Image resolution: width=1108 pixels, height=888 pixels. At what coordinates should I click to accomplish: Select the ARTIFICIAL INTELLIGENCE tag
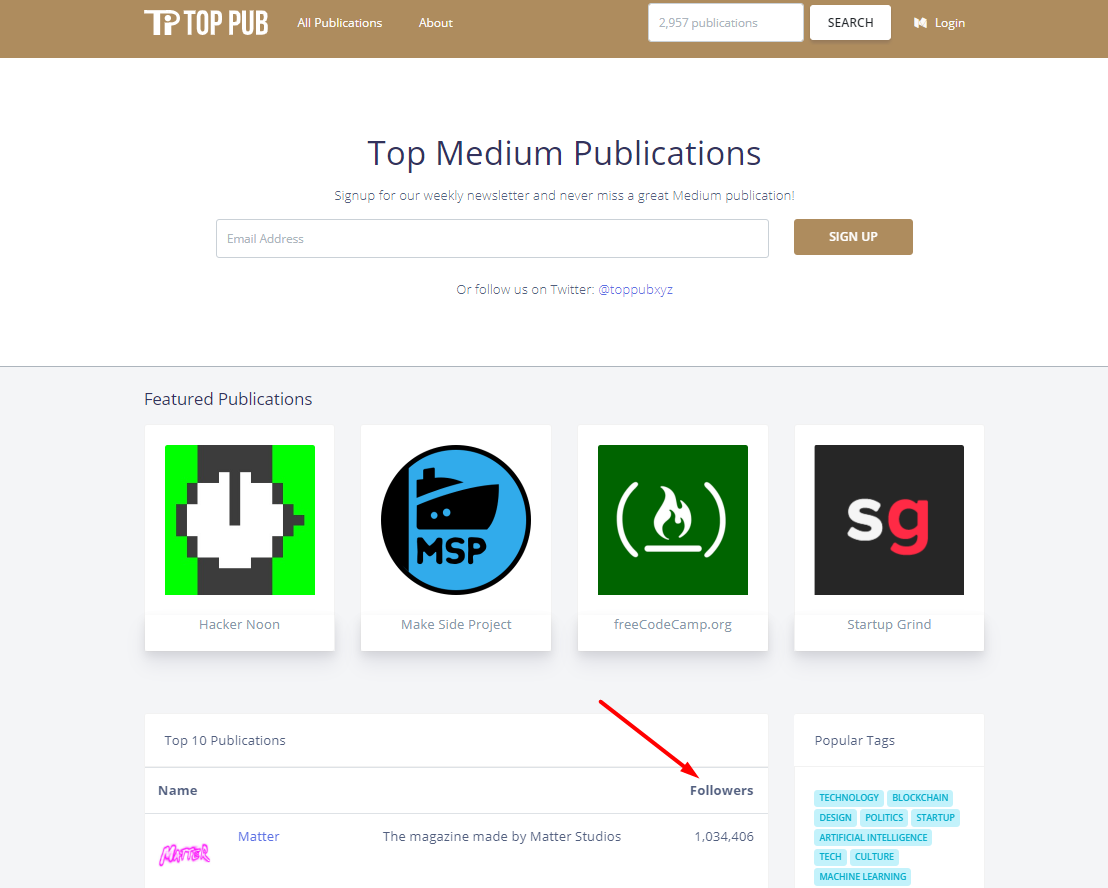pyautogui.click(x=873, y=837)
